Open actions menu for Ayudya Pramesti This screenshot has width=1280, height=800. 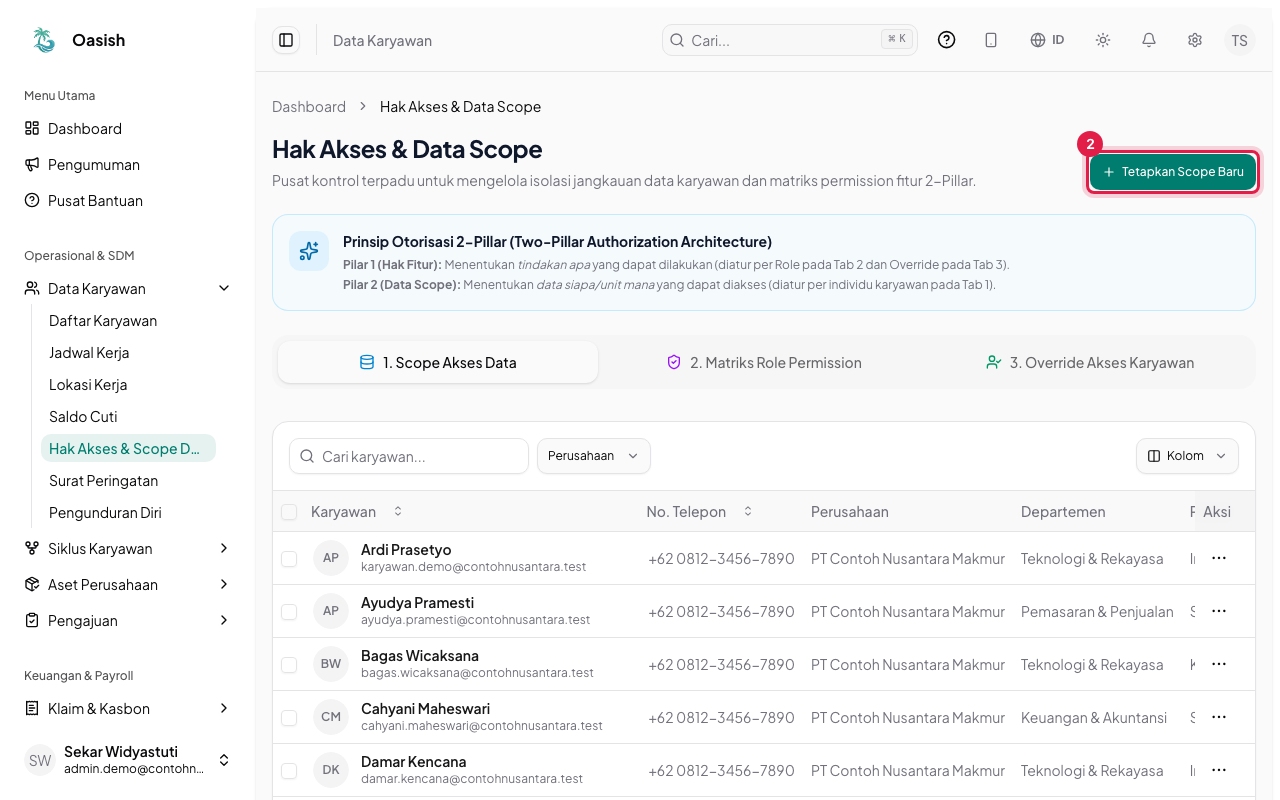pos(1218,611)
